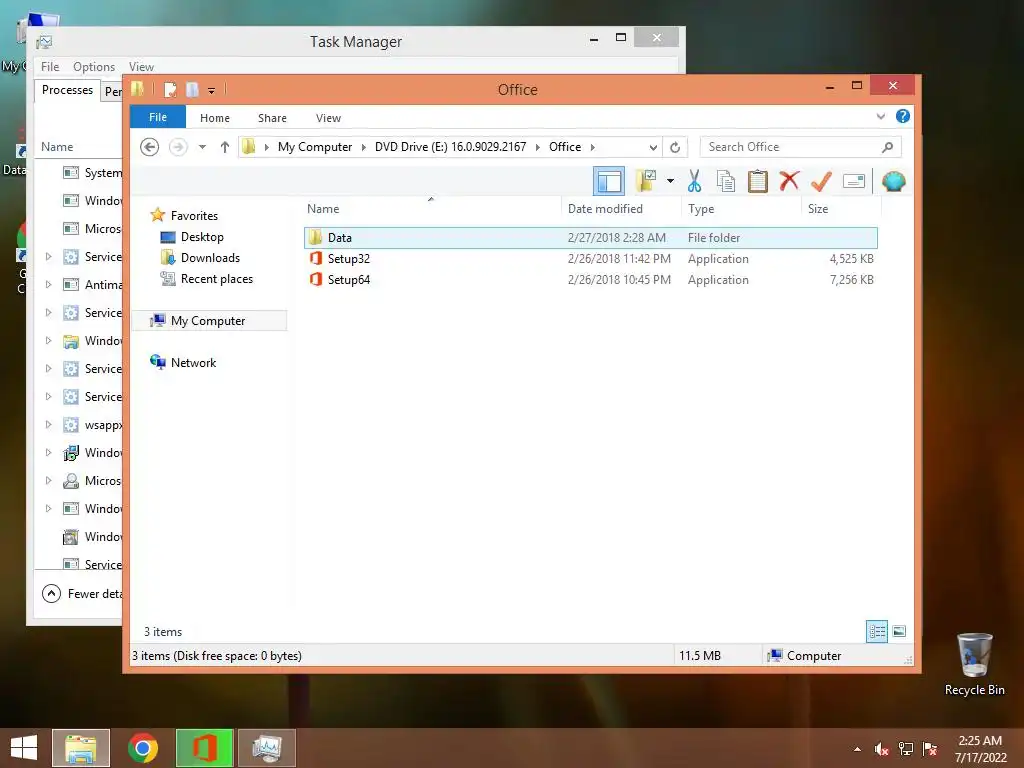Click the Office icon in taskbar
The height and width of the screenshot is (768, 1024).
point(204,748)
